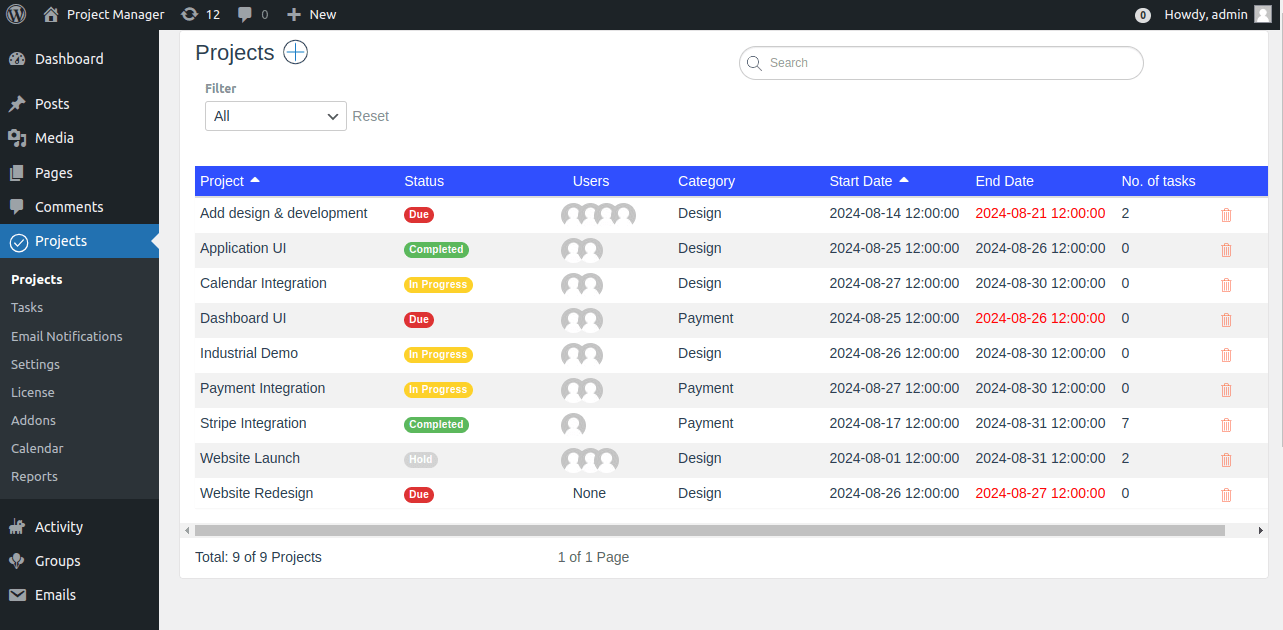1283x630 pixels.
Task: Sort projects by the End Date column
Action: click(1004, 181)
